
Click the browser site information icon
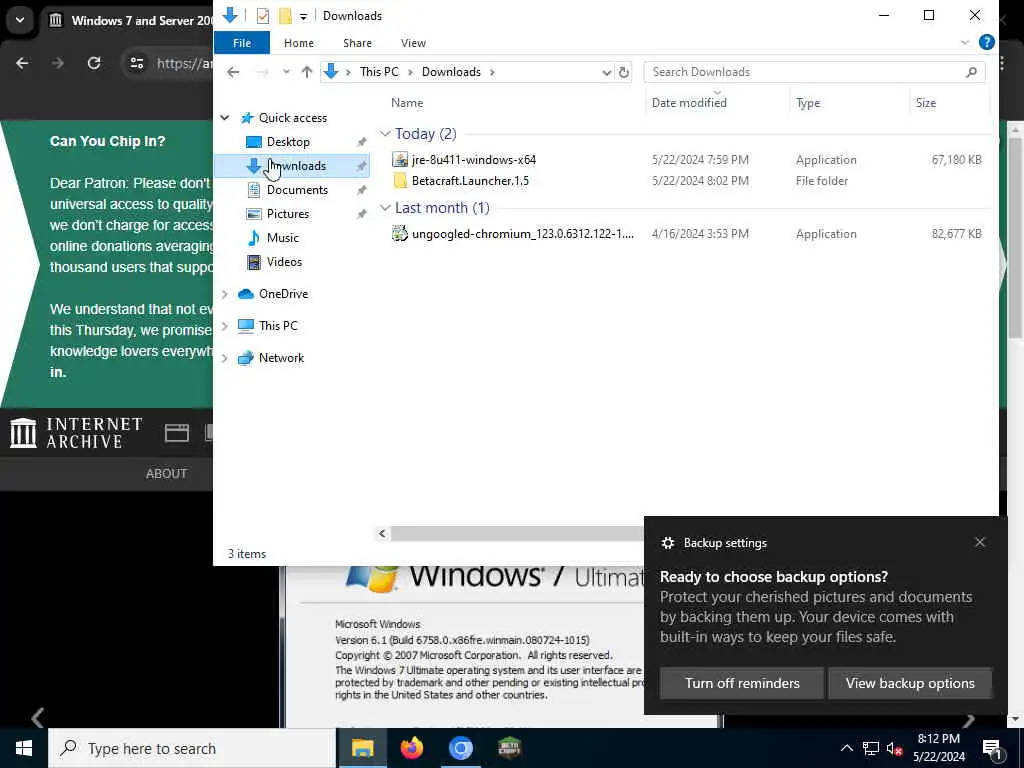tap(136, 63)
